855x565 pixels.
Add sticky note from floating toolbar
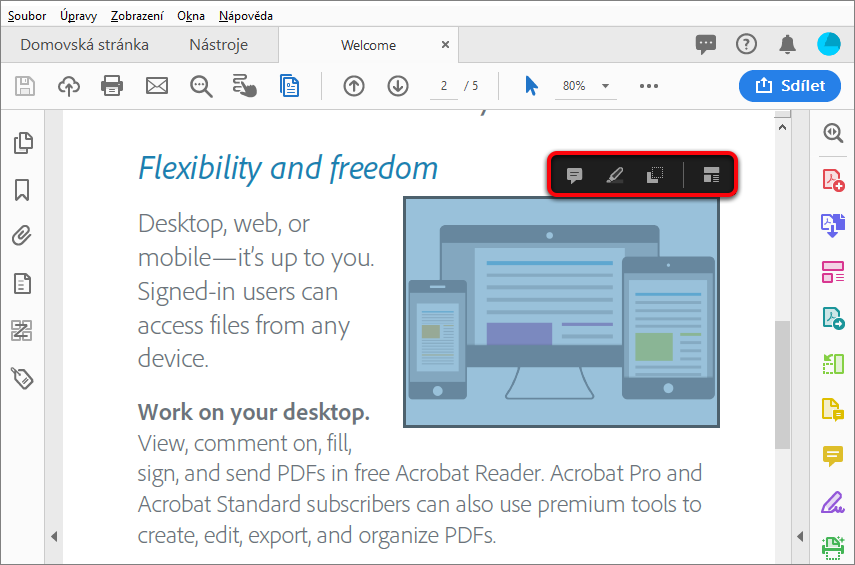click(574, 176)
